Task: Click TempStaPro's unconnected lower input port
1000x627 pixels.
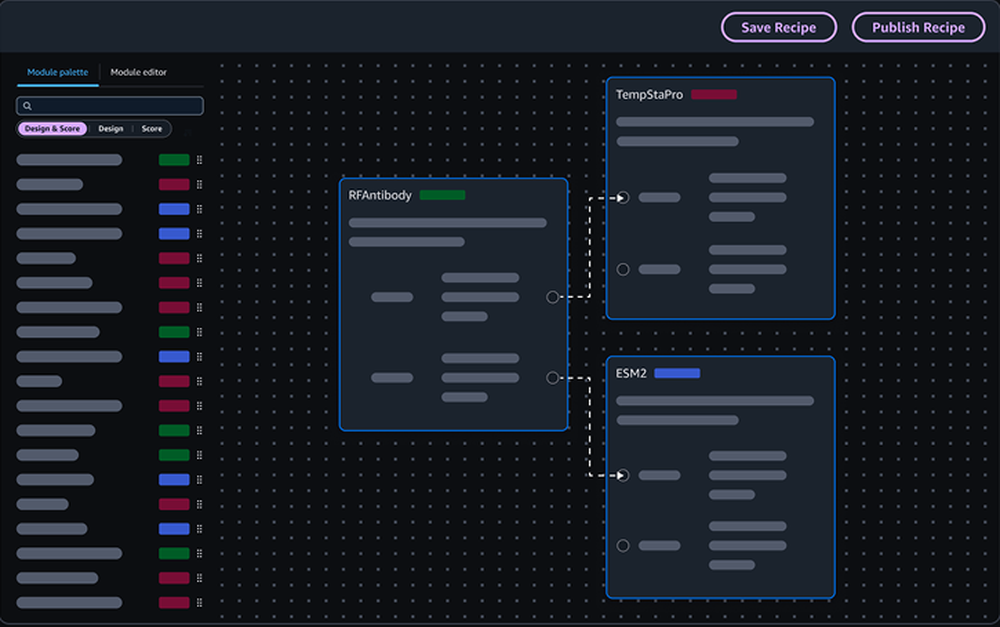Action: [623, 270]
